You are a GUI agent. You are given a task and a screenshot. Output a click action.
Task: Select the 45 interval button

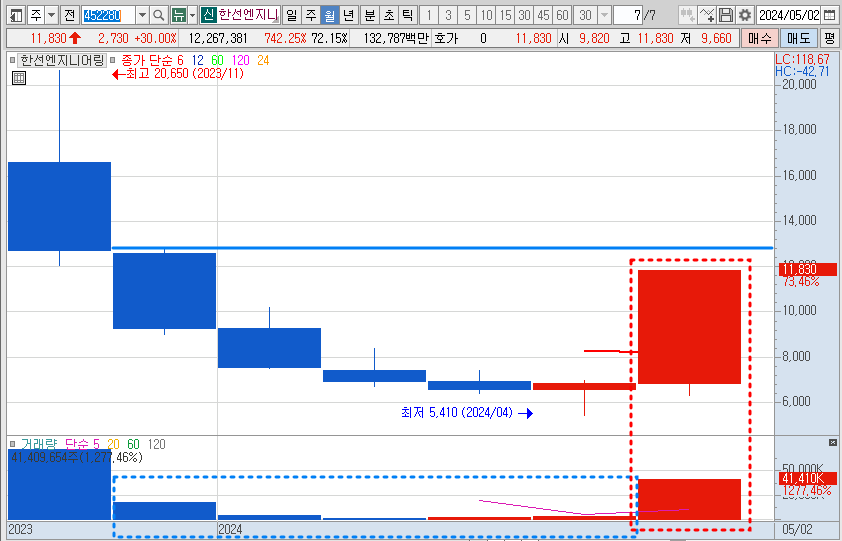pyautogui.click(x=543, y=15)
